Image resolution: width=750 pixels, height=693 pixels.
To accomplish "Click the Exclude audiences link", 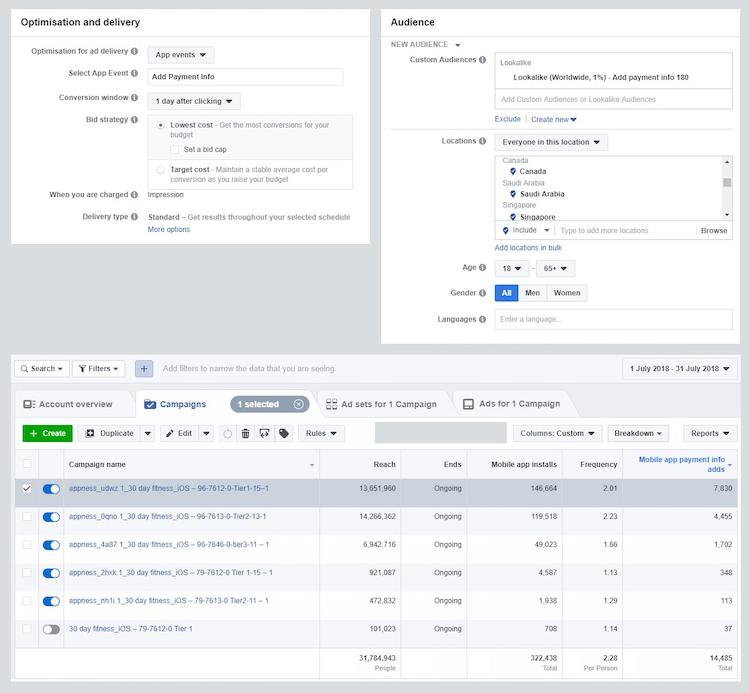I will (x=507, y=119).
